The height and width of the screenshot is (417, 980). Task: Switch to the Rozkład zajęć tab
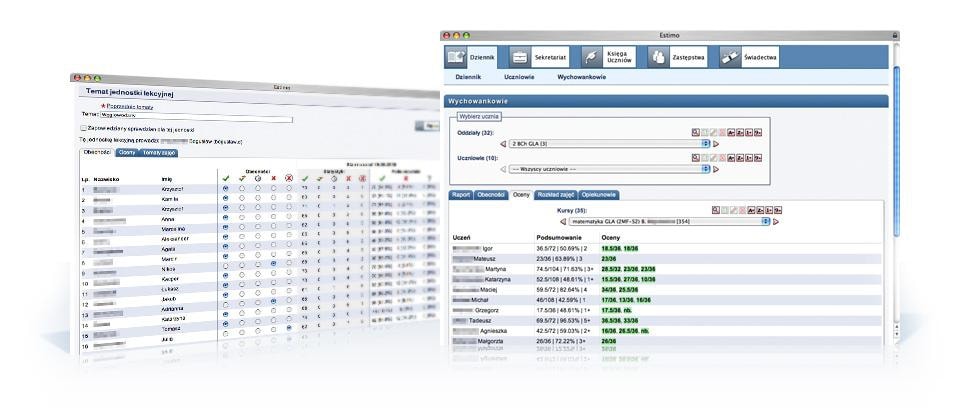556,195
